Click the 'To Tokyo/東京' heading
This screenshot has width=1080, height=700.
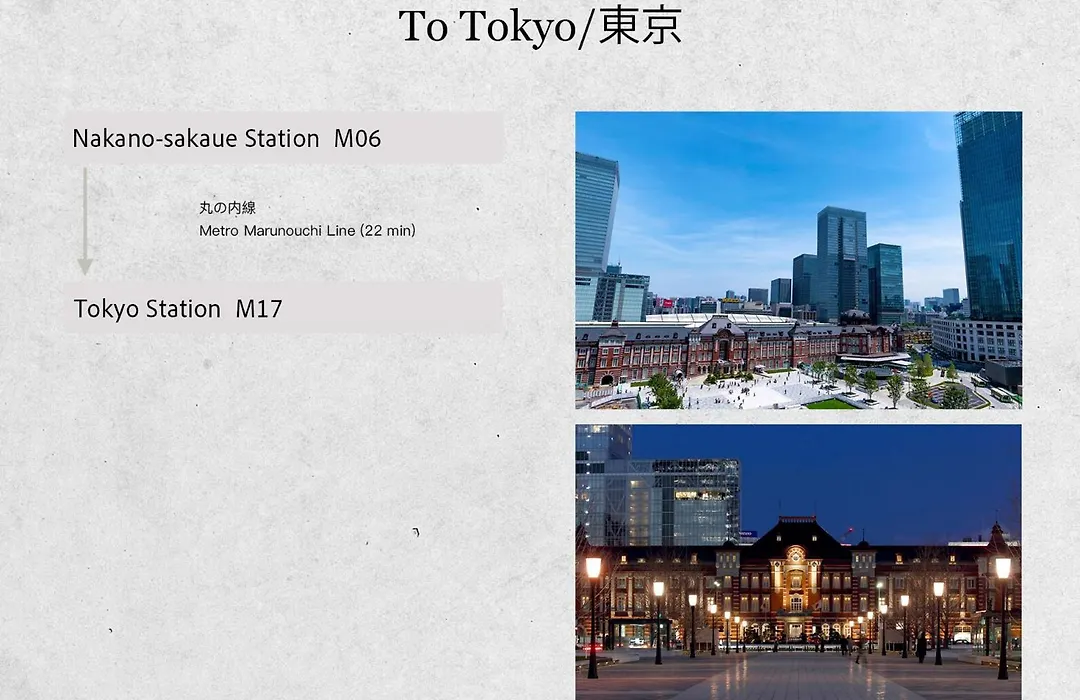click(540, 27)
